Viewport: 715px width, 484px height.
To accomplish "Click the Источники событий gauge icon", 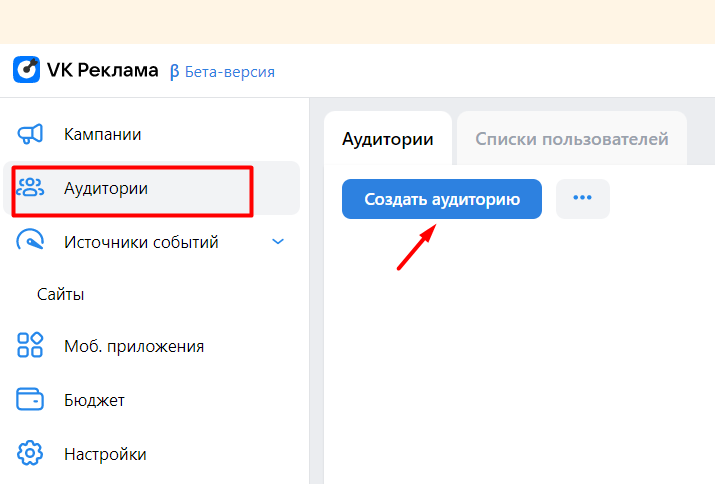I will click(x=31, y=241).
